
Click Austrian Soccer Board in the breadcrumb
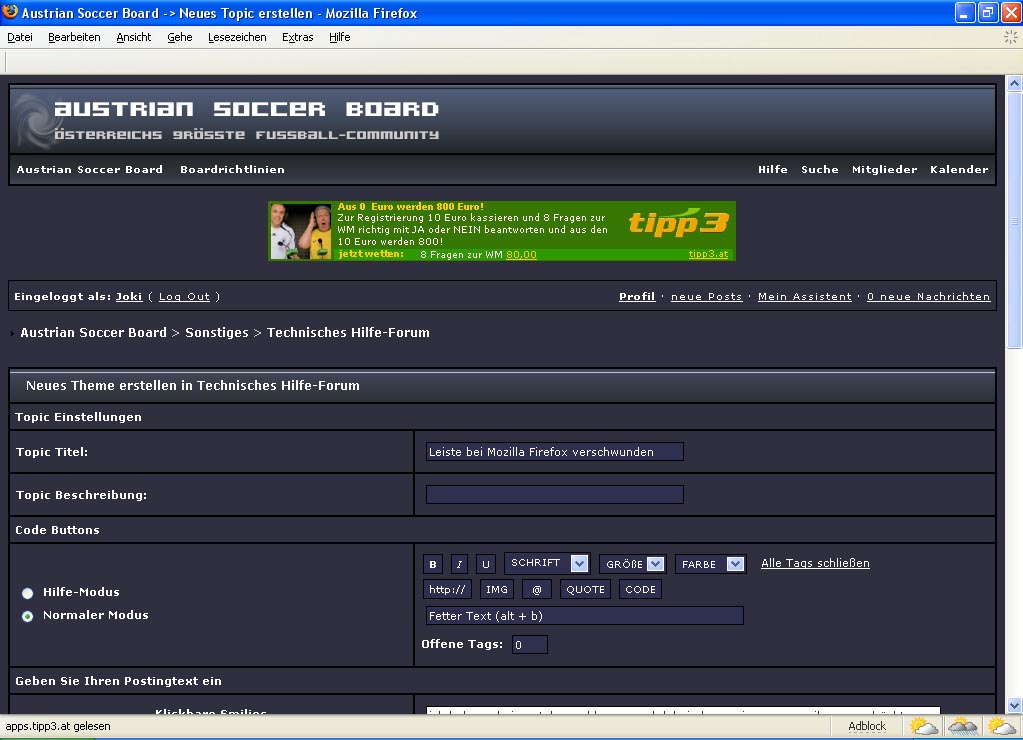[x=93, y=333]
